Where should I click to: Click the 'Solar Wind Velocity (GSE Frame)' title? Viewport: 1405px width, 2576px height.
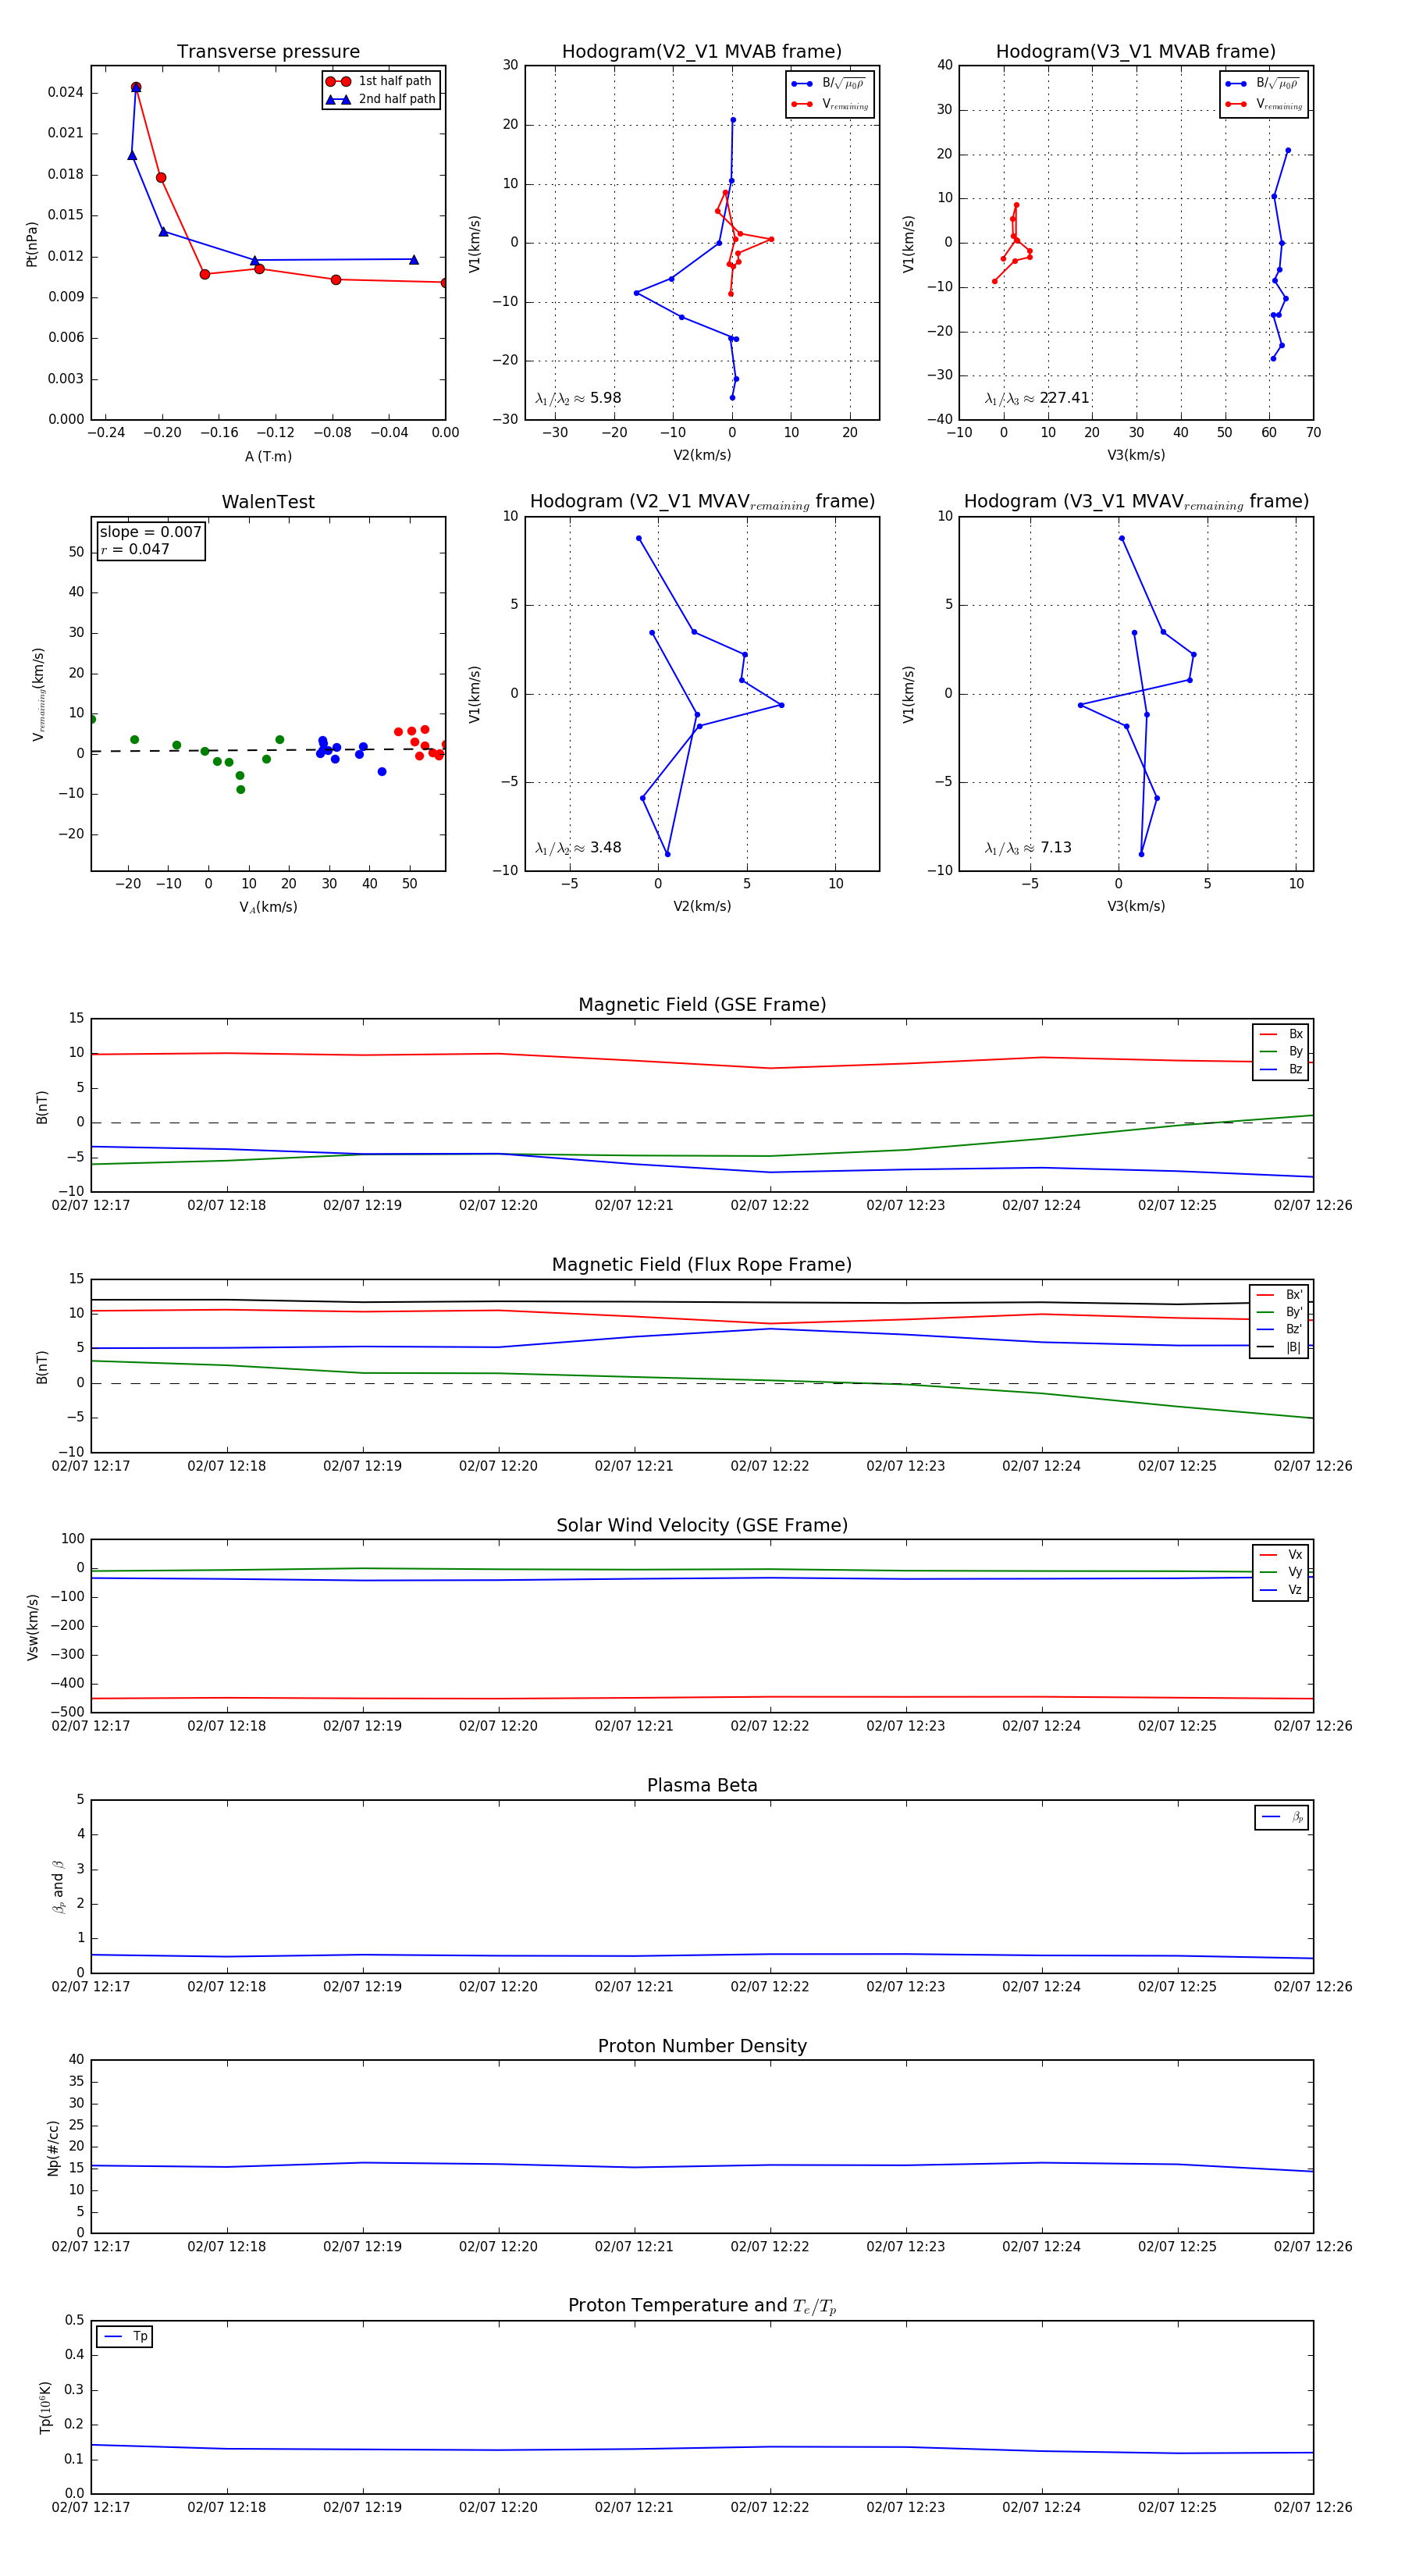702,1525
